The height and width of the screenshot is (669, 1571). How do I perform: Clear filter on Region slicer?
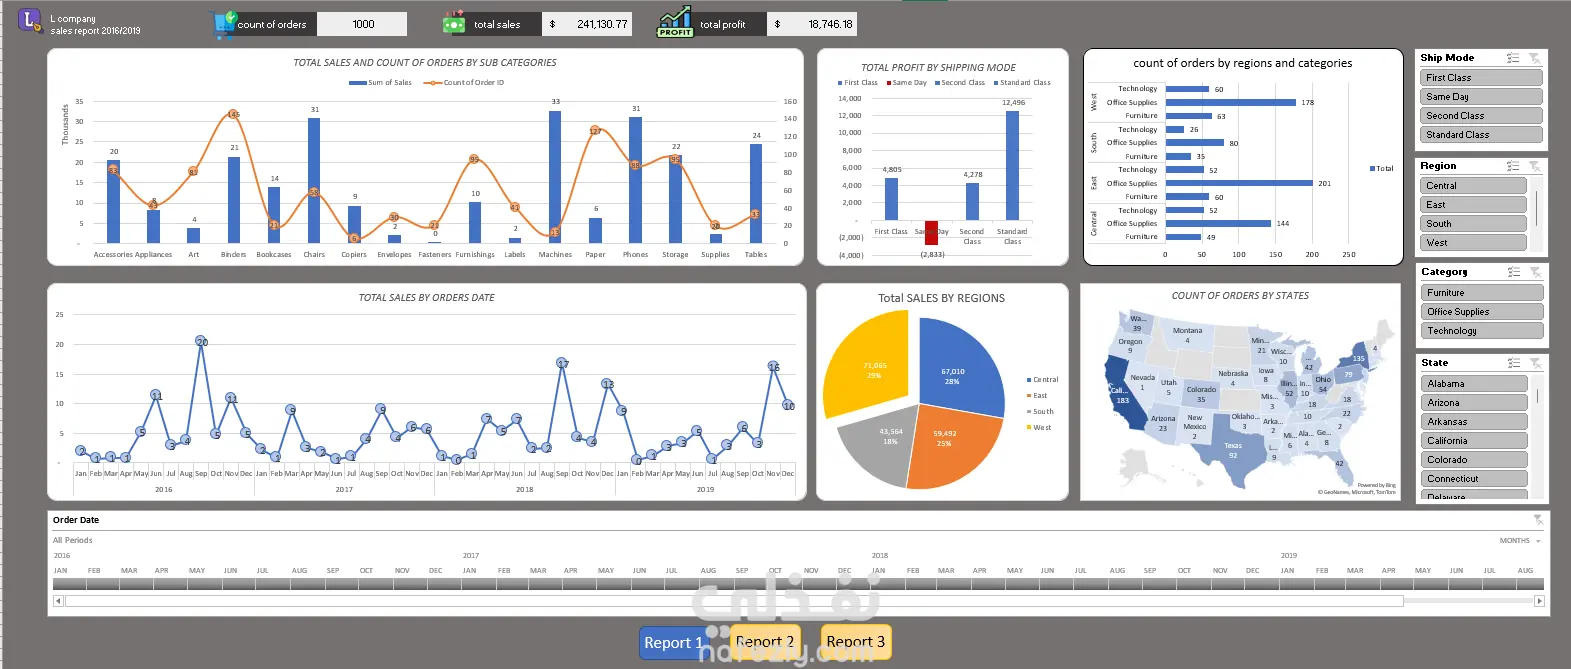click(x=1534, y=166)
